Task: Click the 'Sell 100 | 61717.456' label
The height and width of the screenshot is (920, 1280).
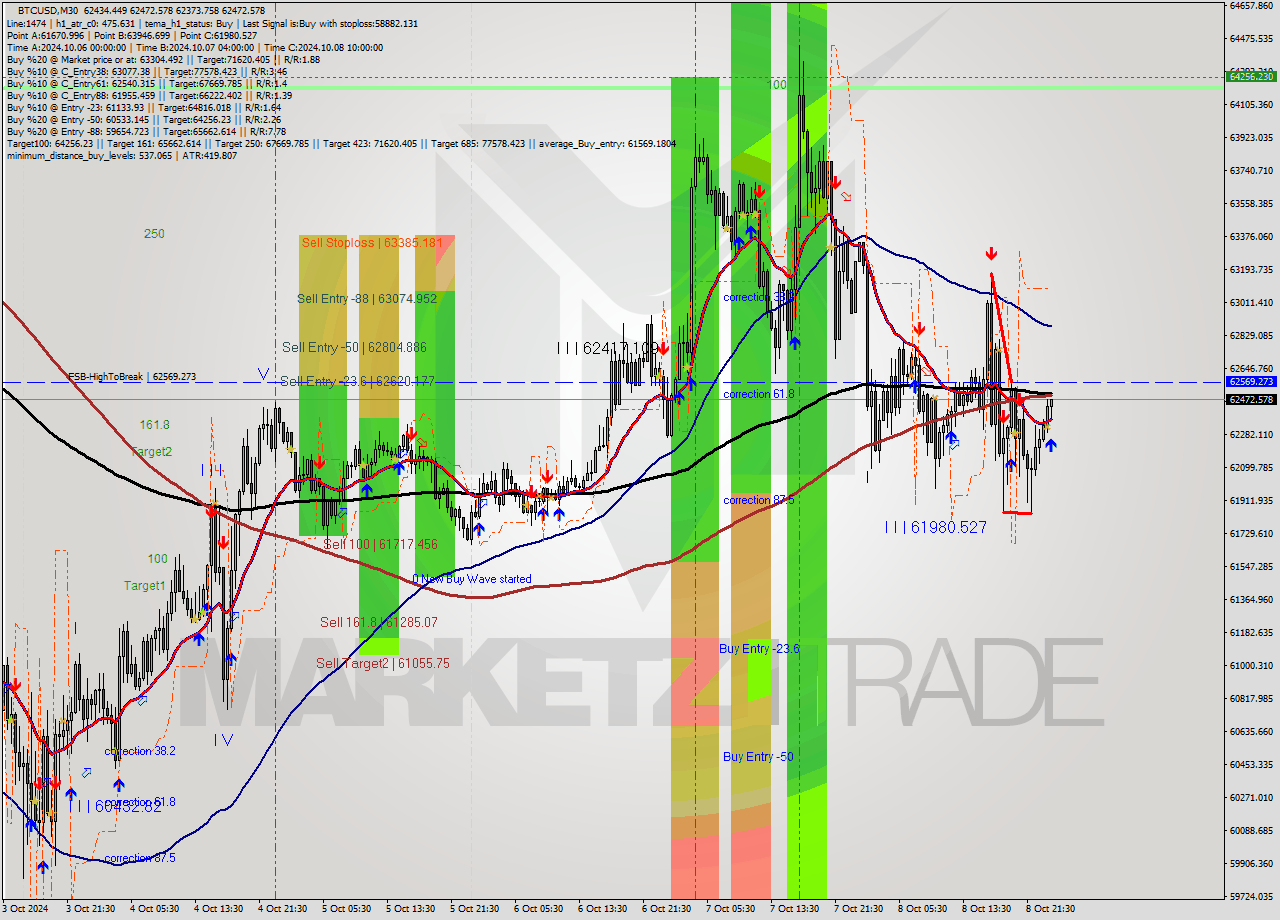Action: click(380, 544)
